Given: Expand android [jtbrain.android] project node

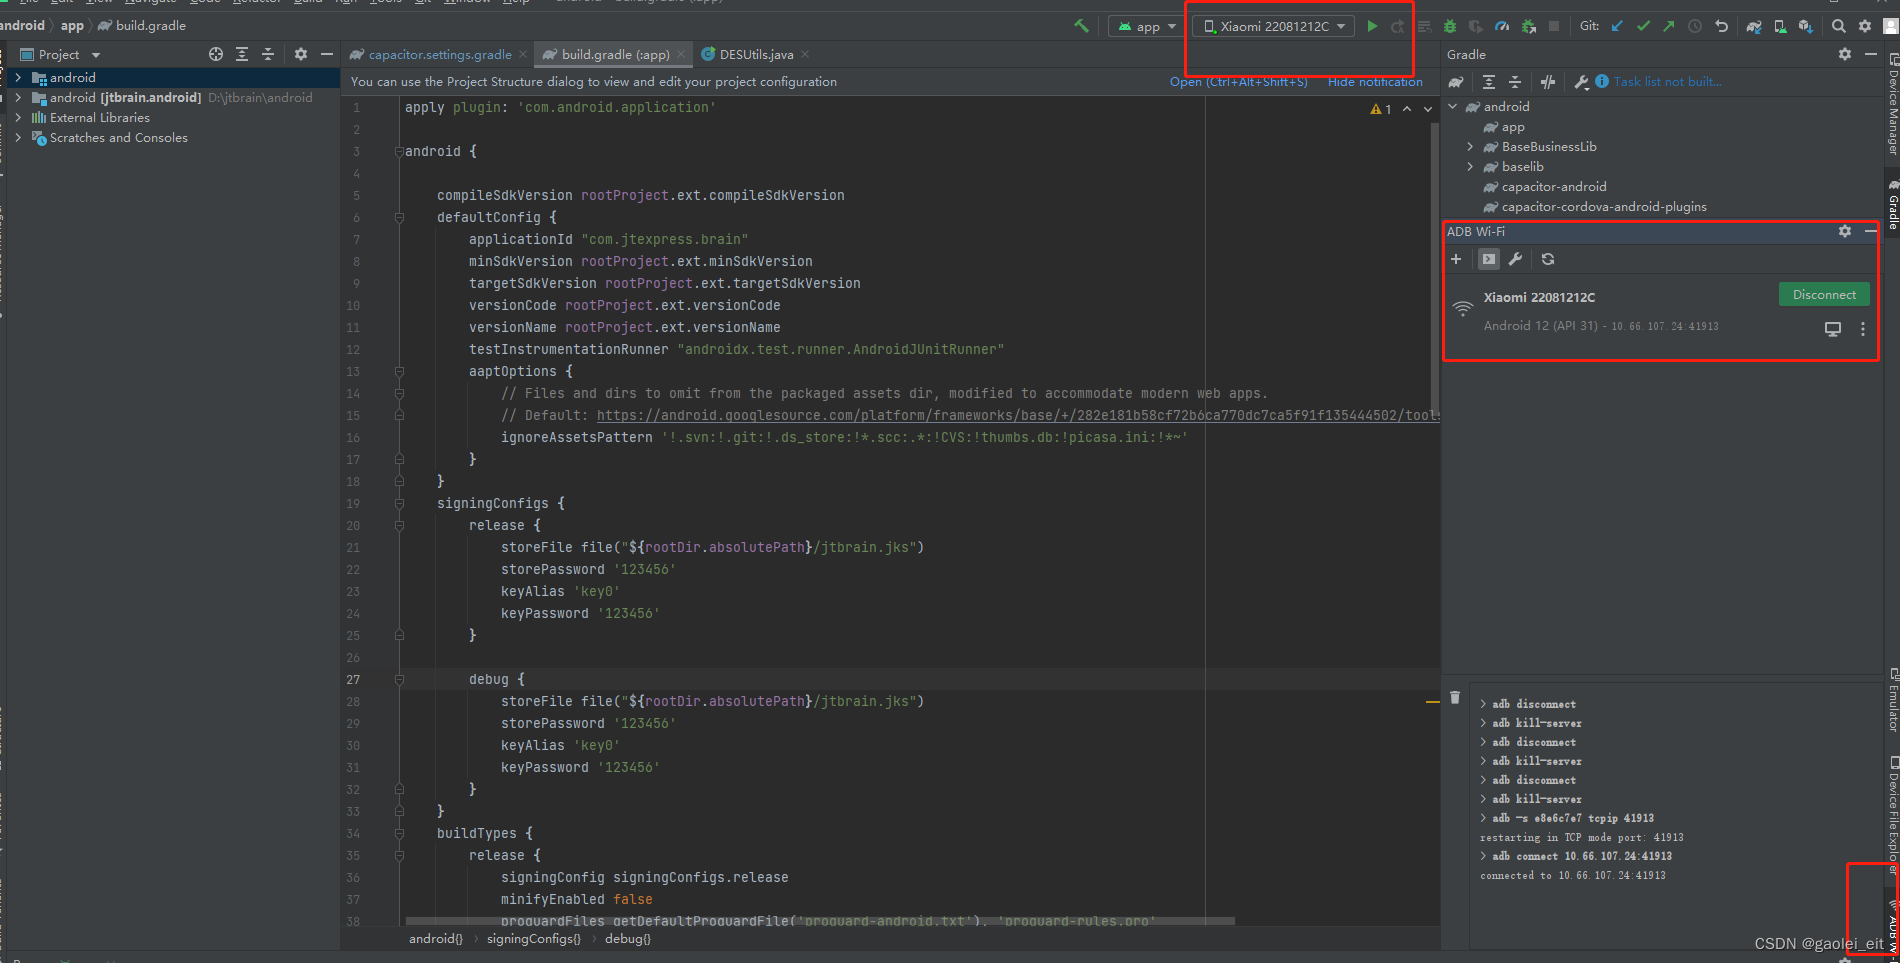Looking at the screenshot, I should (18, 97).
